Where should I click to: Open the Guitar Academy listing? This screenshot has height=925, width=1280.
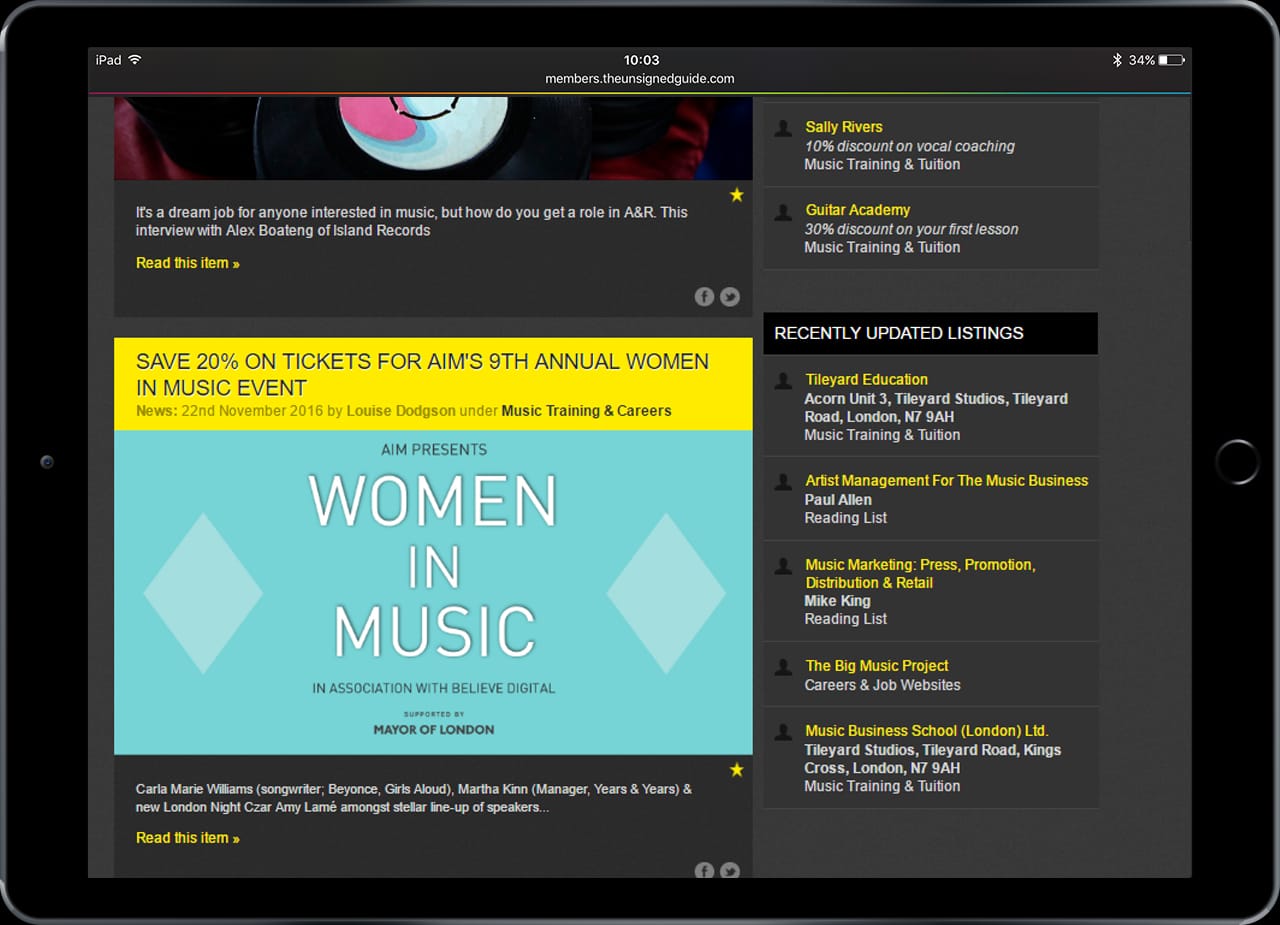tap(858, 210)
